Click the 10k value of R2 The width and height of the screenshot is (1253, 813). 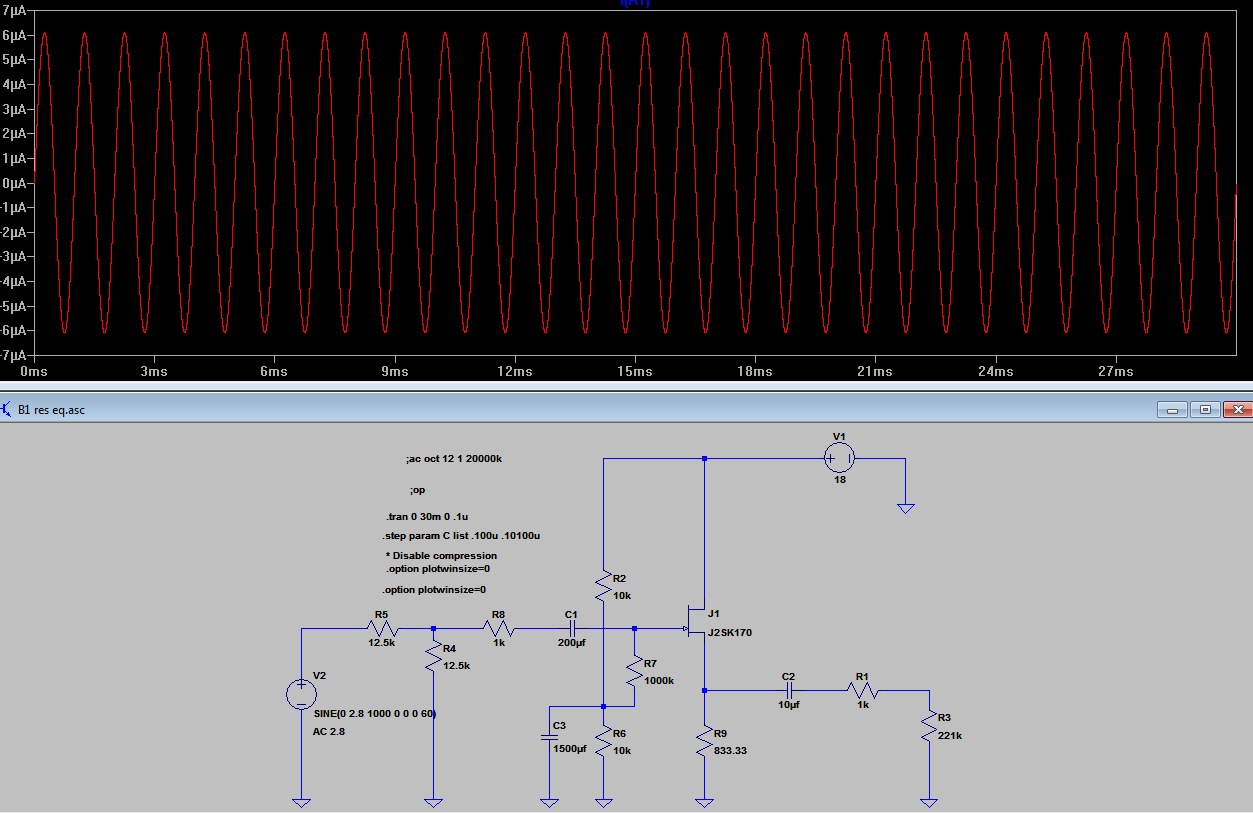point(621,595)
